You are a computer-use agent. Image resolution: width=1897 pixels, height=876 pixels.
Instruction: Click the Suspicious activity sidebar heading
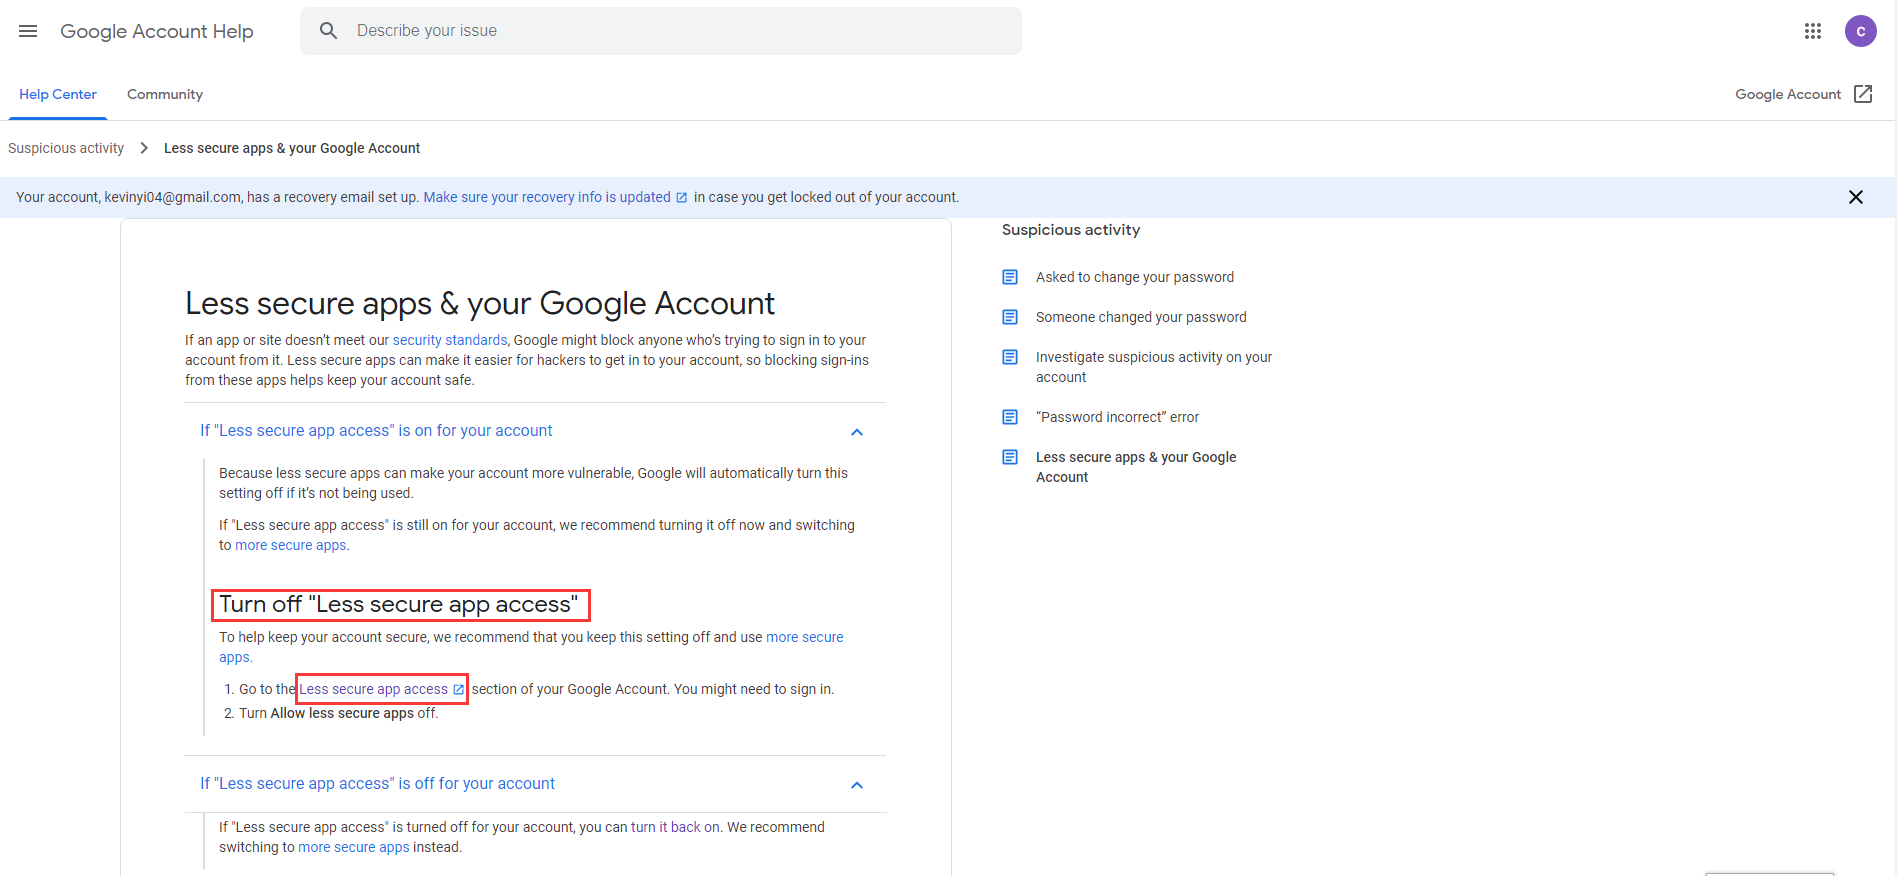point(1071,230)
